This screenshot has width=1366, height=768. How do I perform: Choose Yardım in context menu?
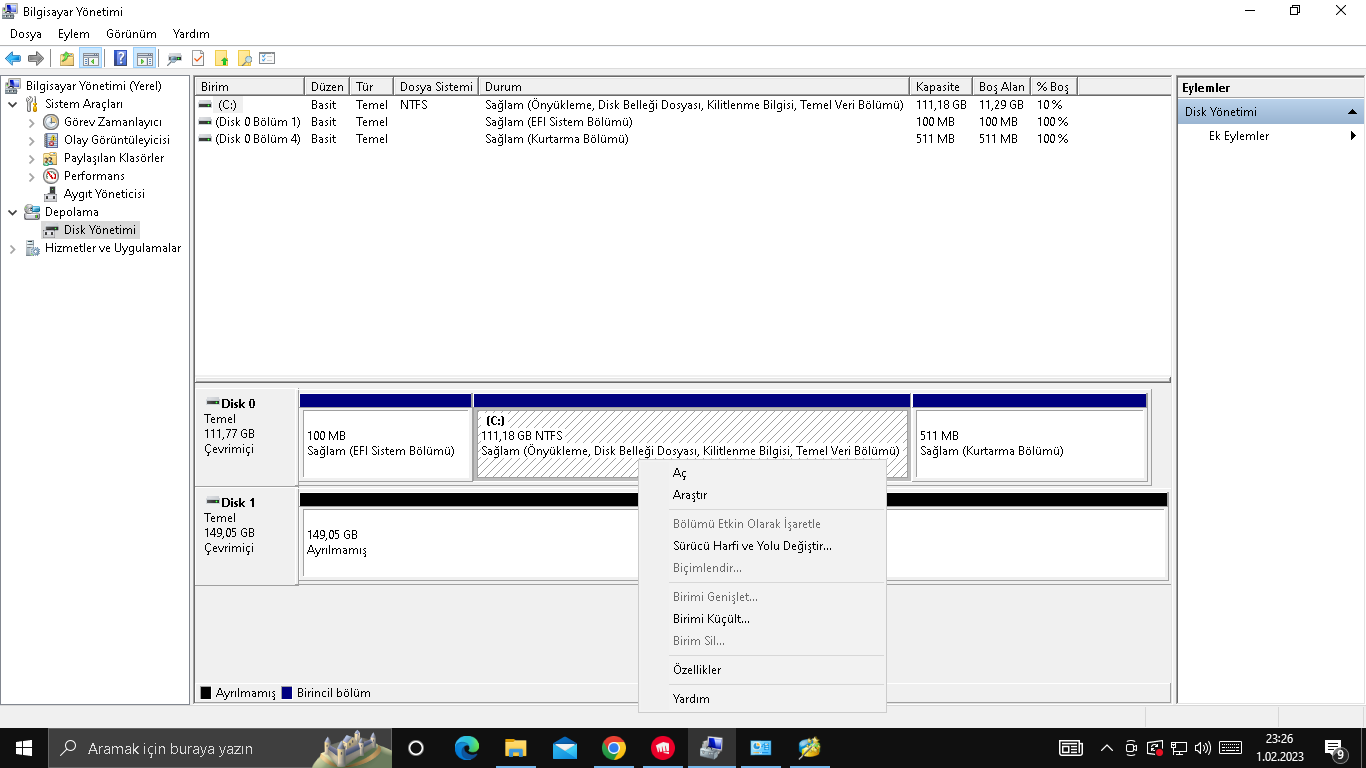[x=762, y=699]
